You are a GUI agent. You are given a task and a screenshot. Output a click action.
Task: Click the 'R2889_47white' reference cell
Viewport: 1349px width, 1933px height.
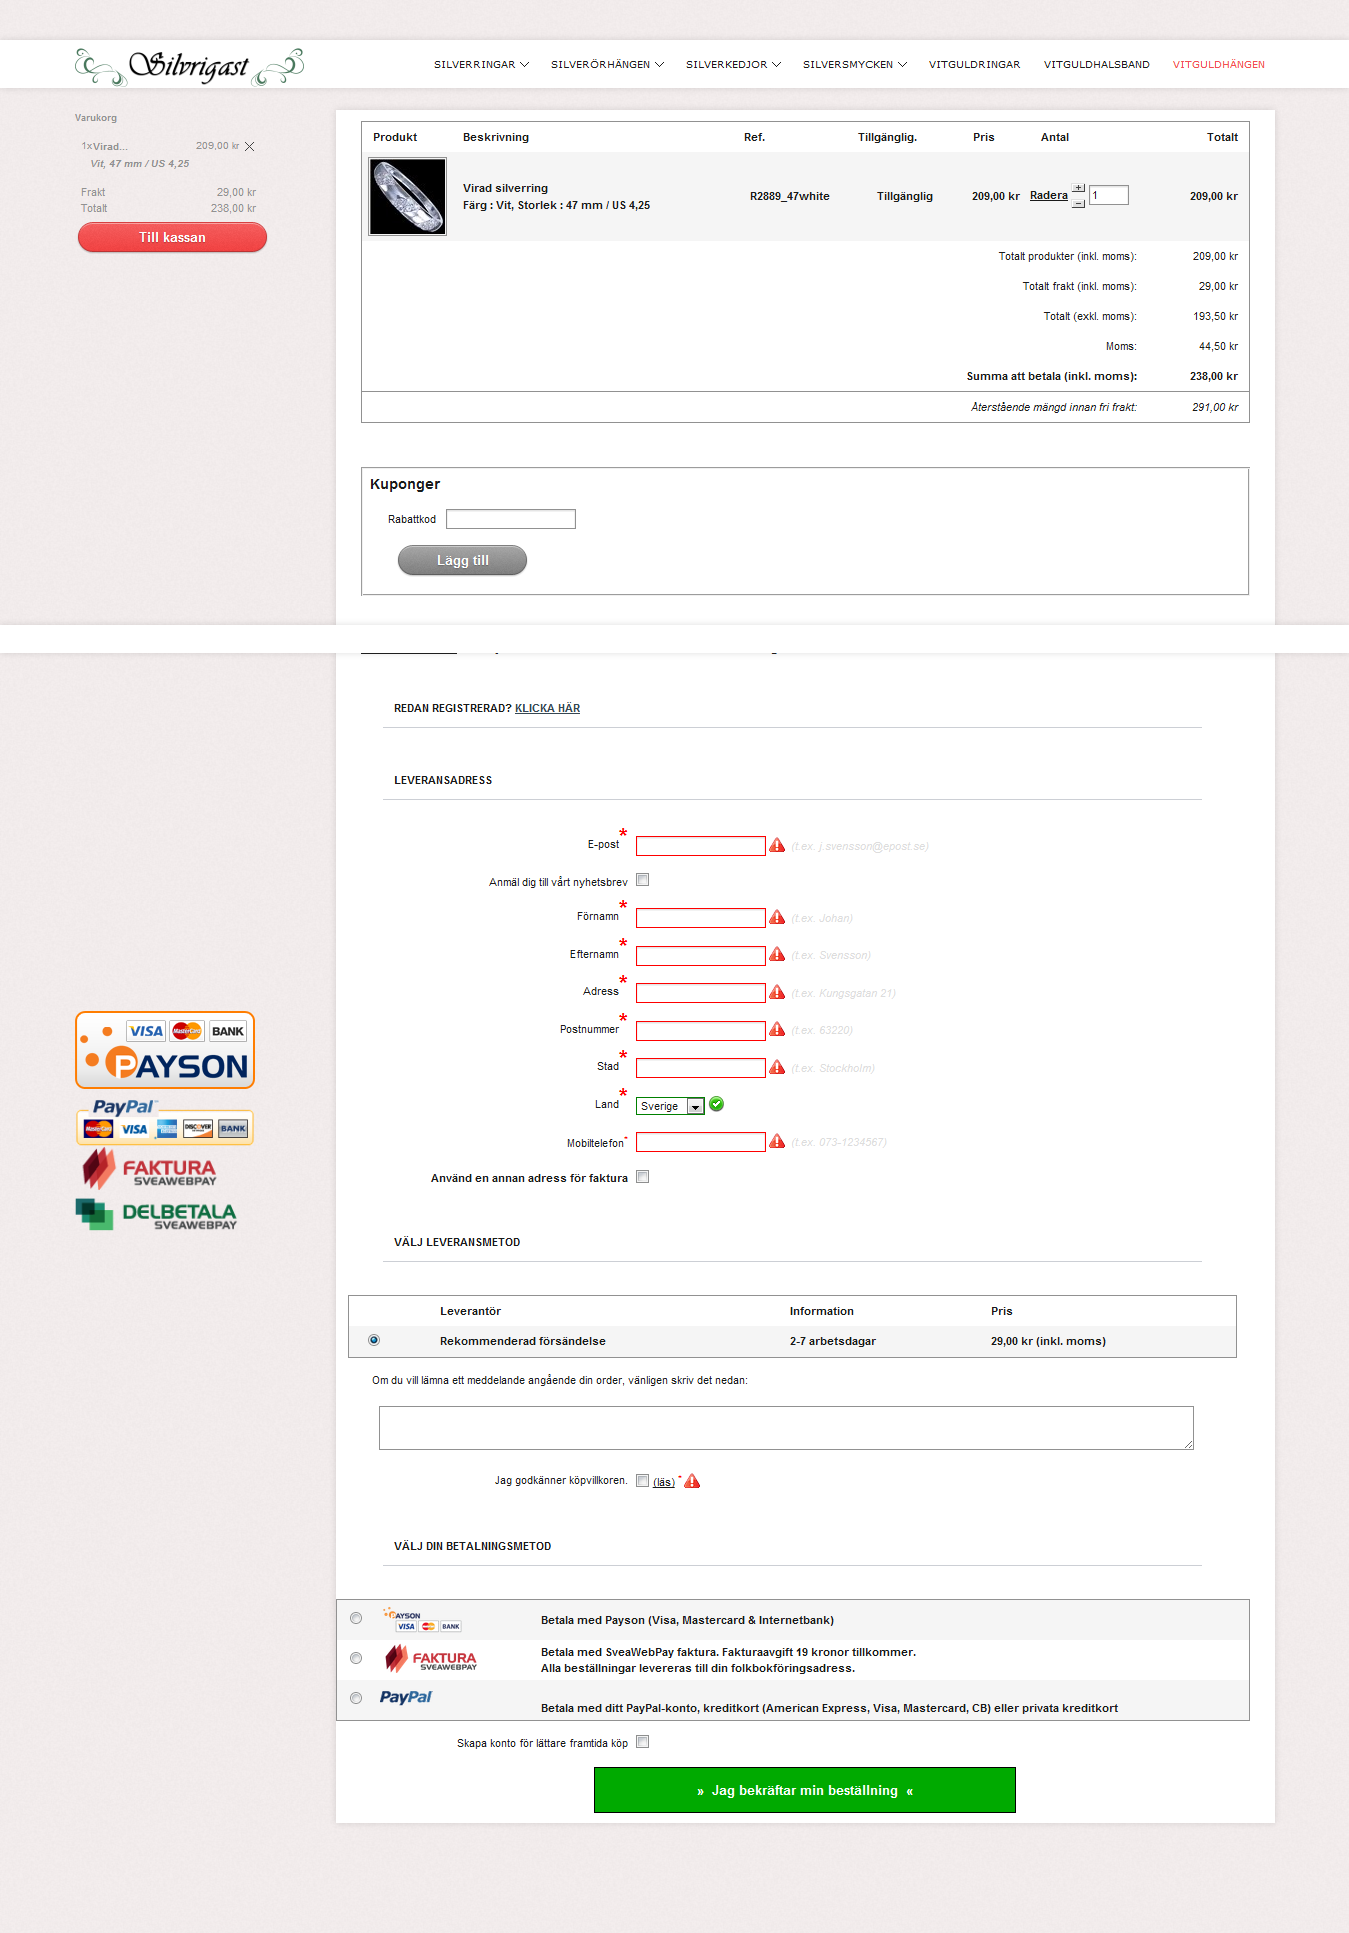(790, 196)
